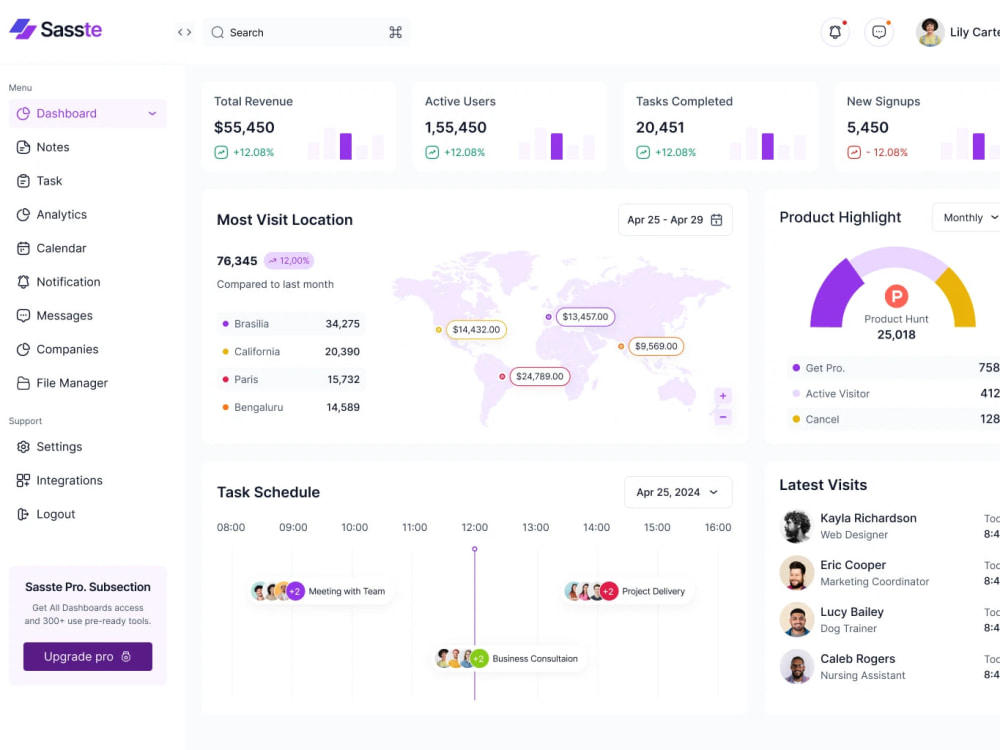1000x750 pixels.
Task: Click the $9,569.00 map marker
Action: pos(656,346)
